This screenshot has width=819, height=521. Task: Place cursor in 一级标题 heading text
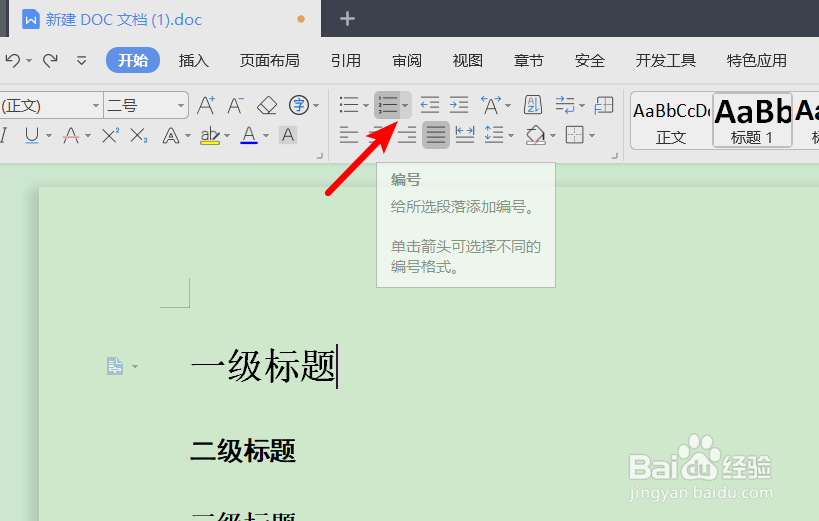coord(263,366)
